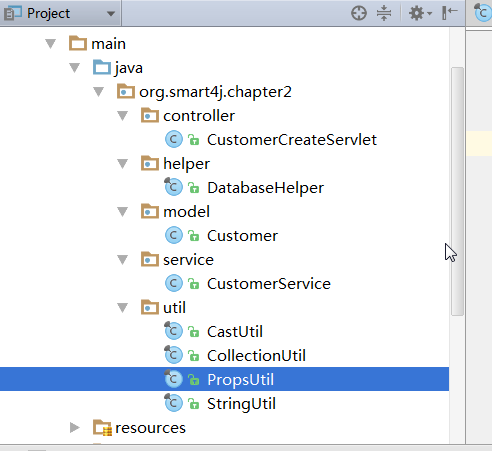
Task: Click the model package label
Action: (186, 212)
